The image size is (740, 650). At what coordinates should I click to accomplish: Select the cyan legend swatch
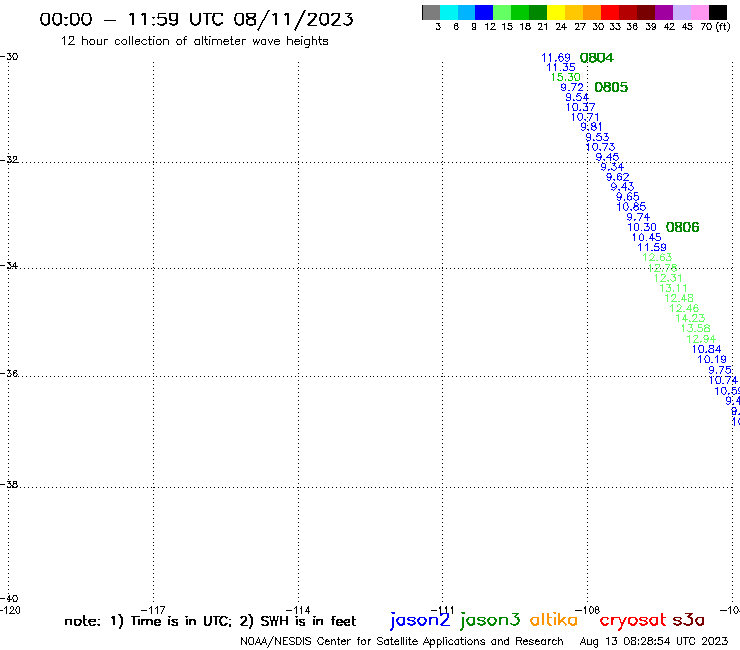point(449,12)
